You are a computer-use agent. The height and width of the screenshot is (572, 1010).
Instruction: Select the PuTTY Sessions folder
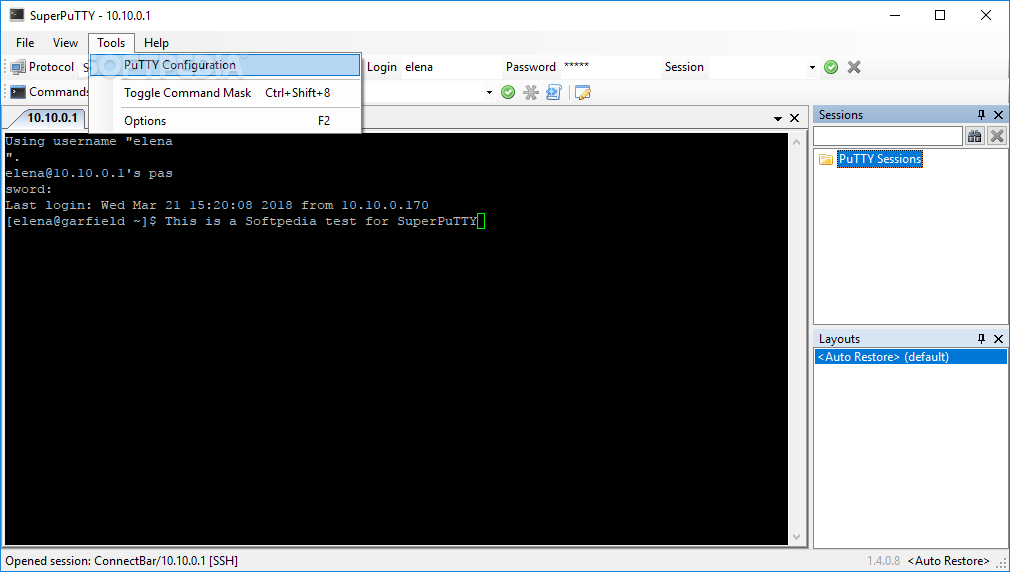tap(880, 159)
